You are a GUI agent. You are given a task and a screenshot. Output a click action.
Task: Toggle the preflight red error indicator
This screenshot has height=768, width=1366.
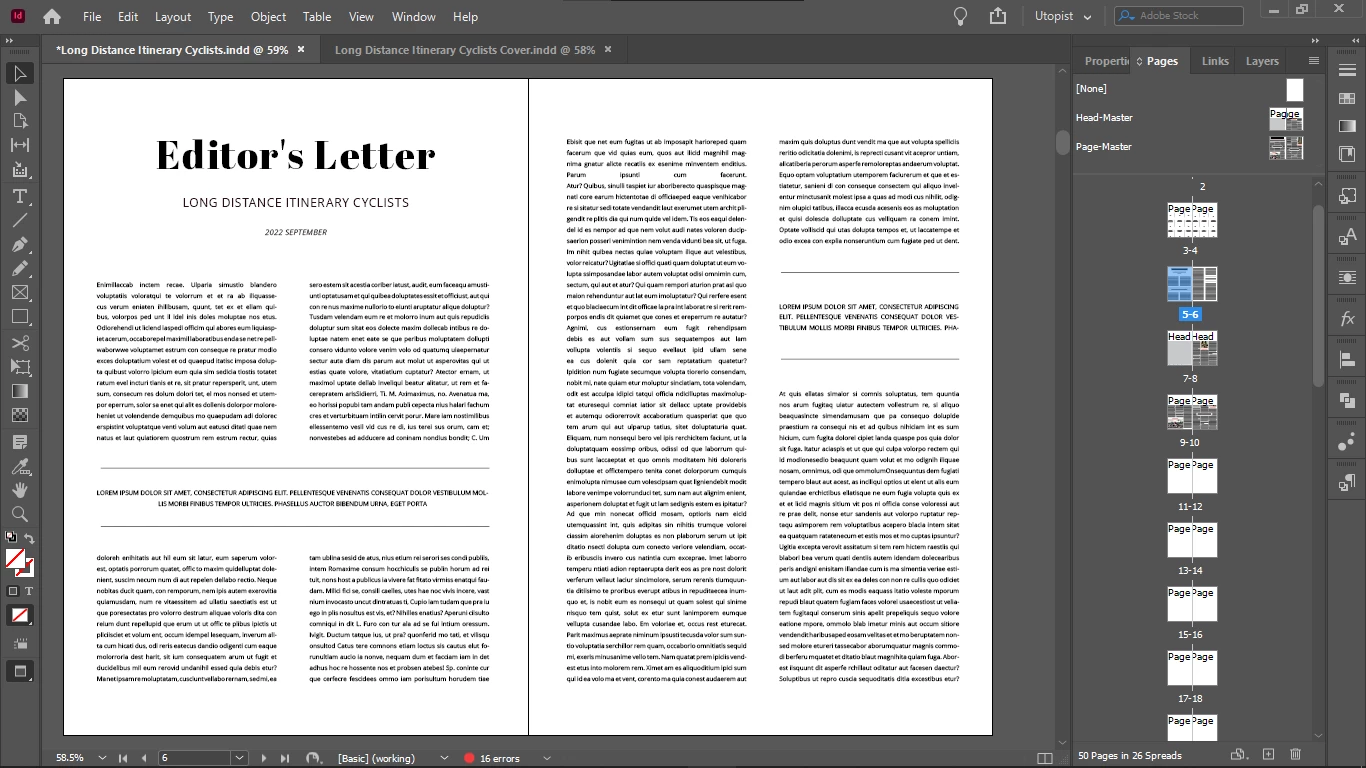[470, 759]
